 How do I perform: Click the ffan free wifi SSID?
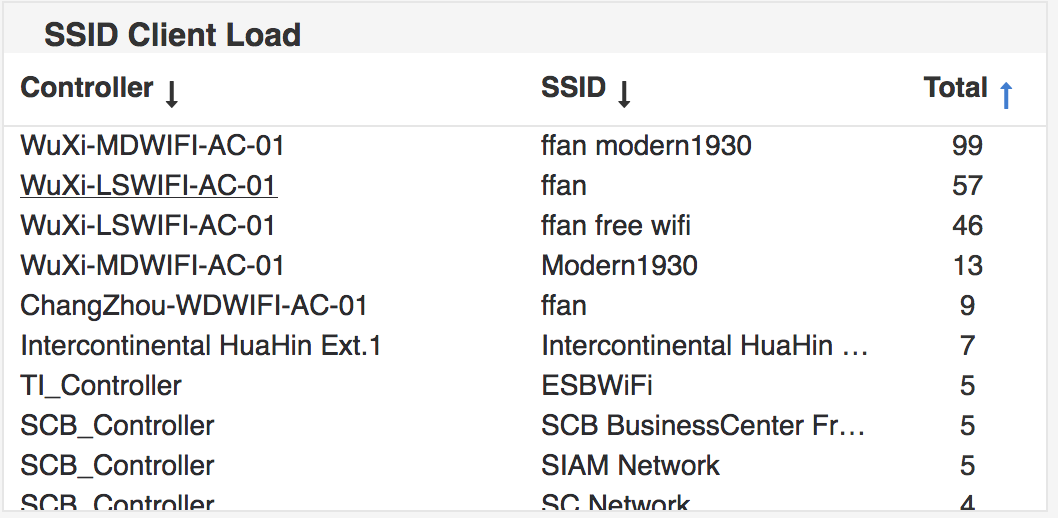tap(616, 225)
